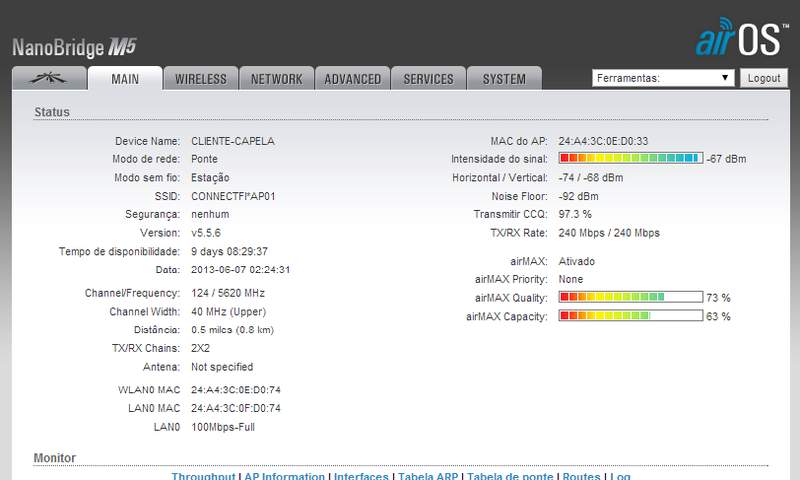
Task: Select device name CLIENTE-CAPELA
Action: pos(233,141)
